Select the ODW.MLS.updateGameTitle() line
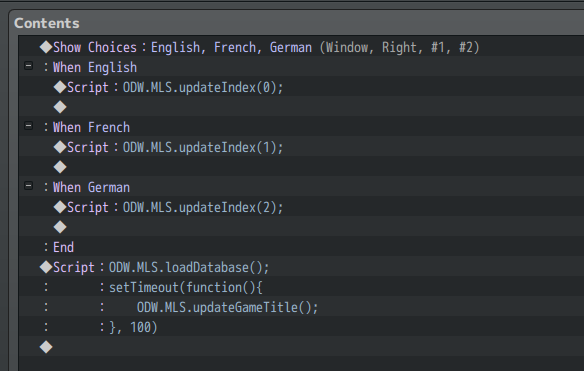Viewport: 584px width, 371px height. click(x=301, y=307)
